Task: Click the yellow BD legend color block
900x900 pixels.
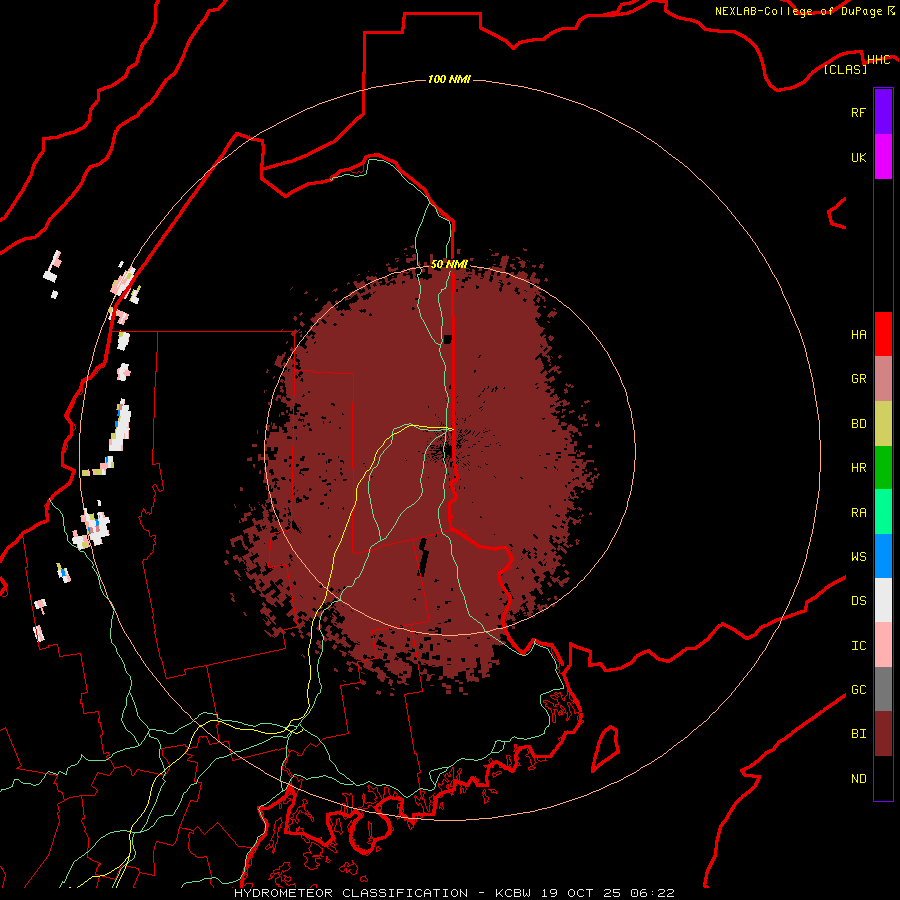Action: tap(883, 423)
